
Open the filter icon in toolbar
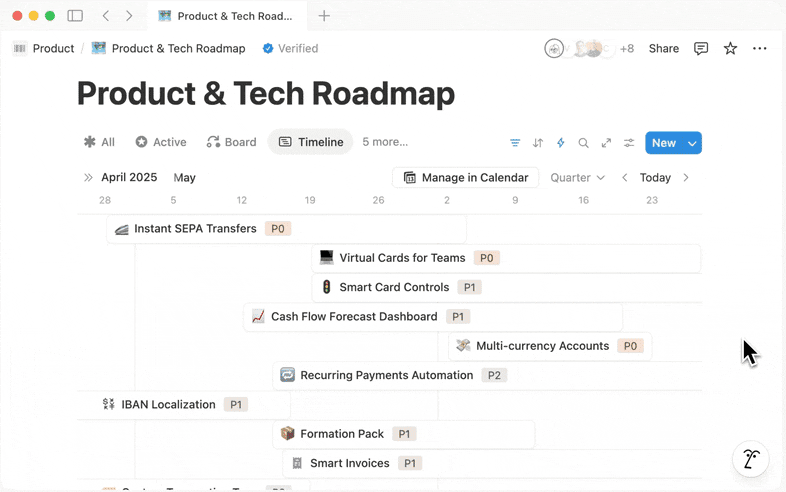(x=515, y=143)
